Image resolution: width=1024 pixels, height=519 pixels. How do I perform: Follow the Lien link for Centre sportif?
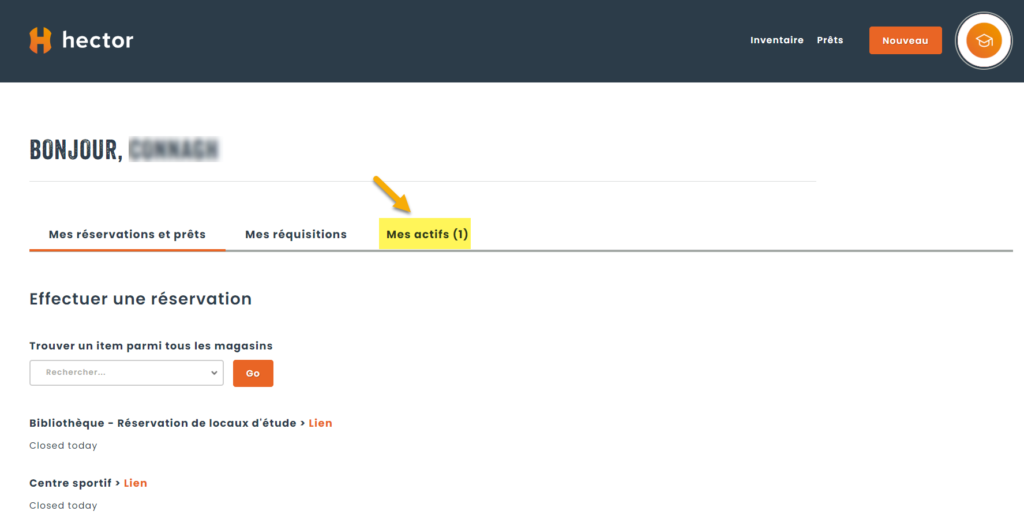(x=135, y=483)
